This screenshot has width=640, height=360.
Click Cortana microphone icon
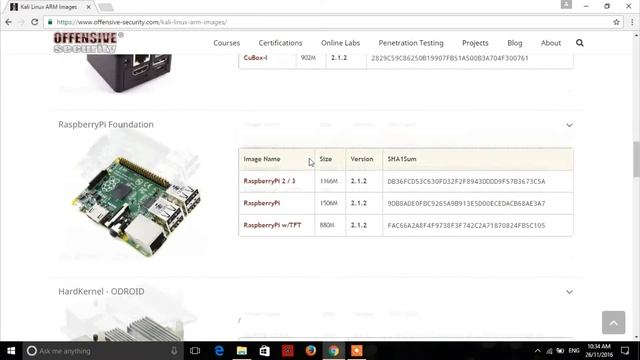[x=174, y=351]
